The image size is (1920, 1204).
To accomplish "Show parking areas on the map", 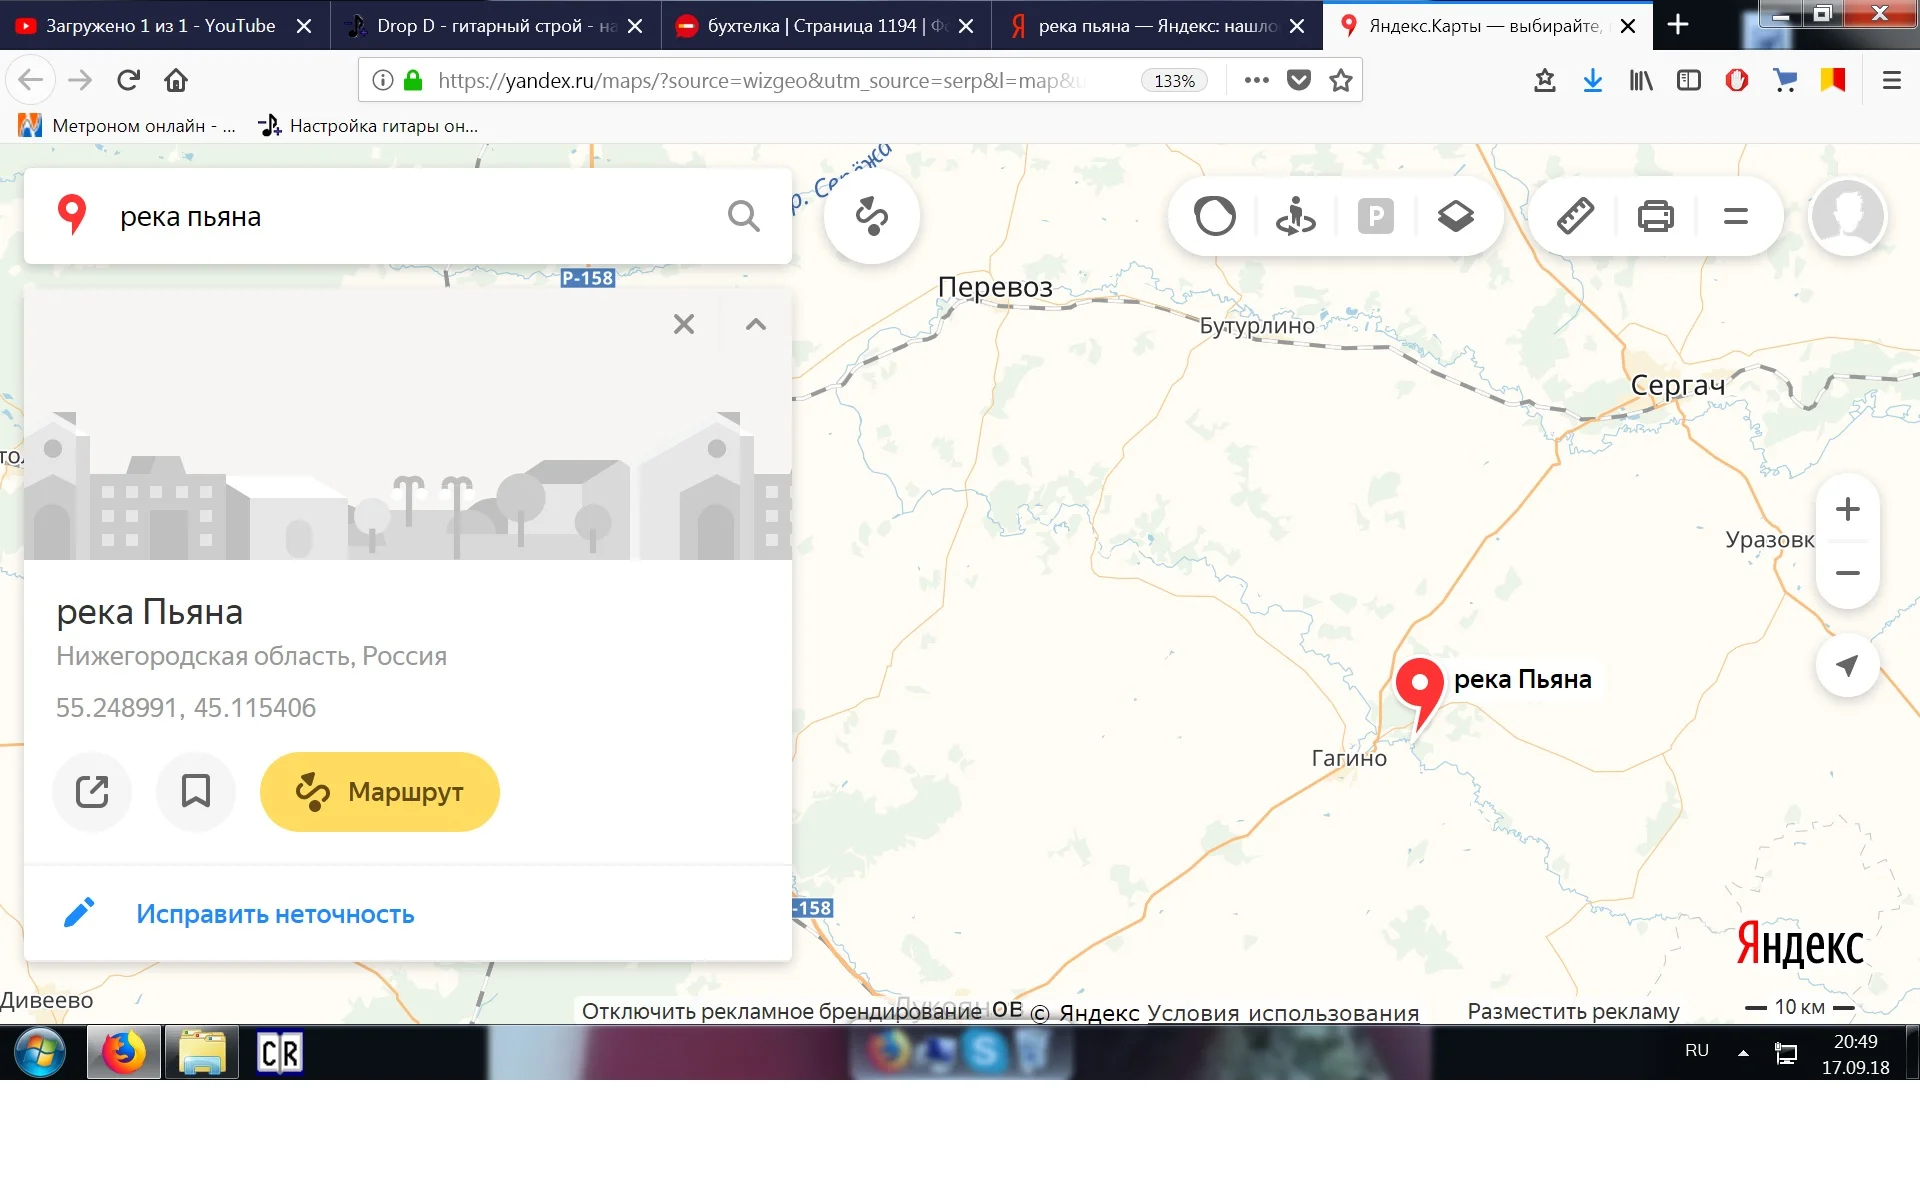I will click(1377, 215).
